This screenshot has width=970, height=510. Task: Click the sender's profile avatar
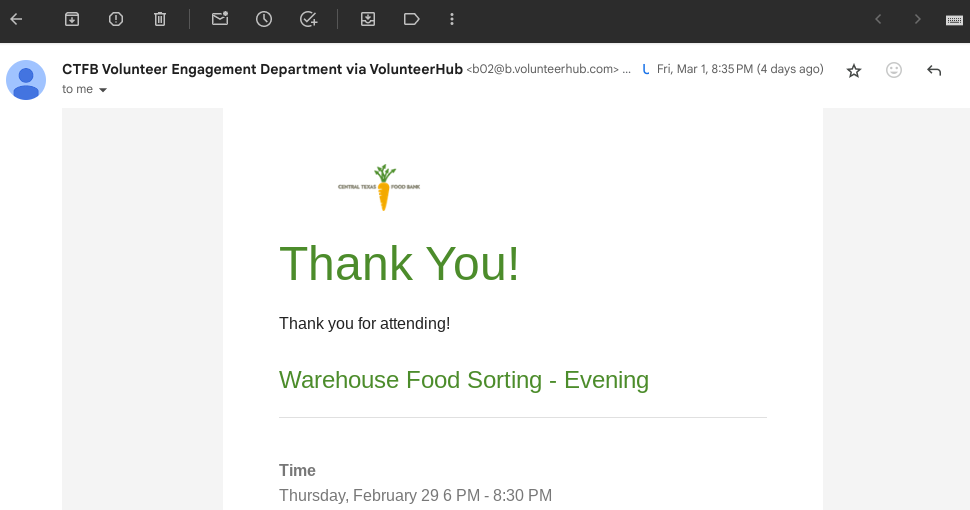[26, 80]
